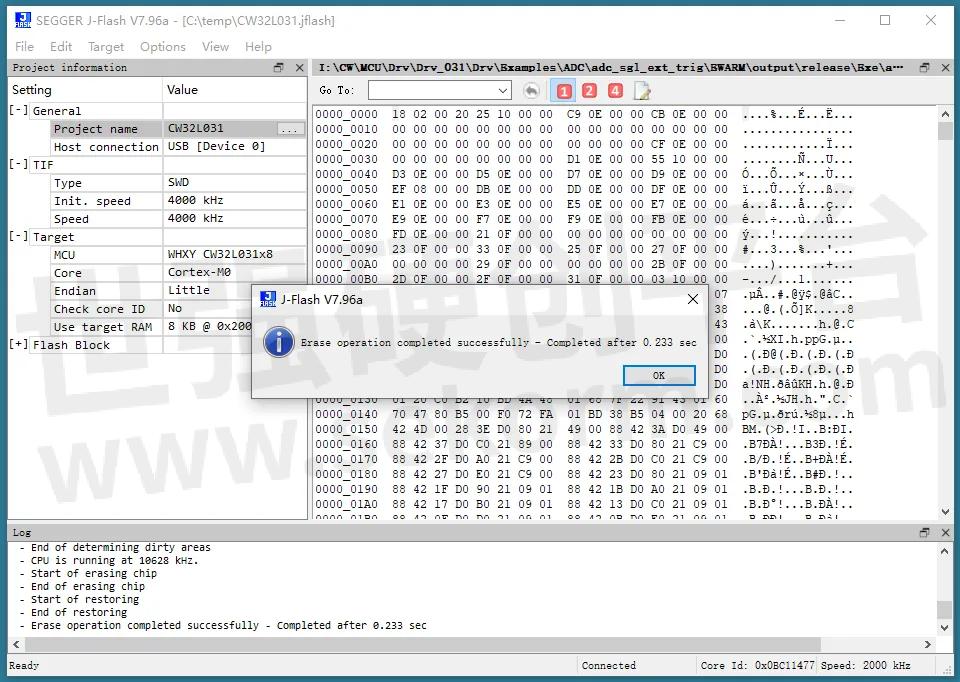Image resolution: width=960 pixels, height=682 pixels.
Task: Click the edit data notepad icon
Action: (x=642, y=90)
